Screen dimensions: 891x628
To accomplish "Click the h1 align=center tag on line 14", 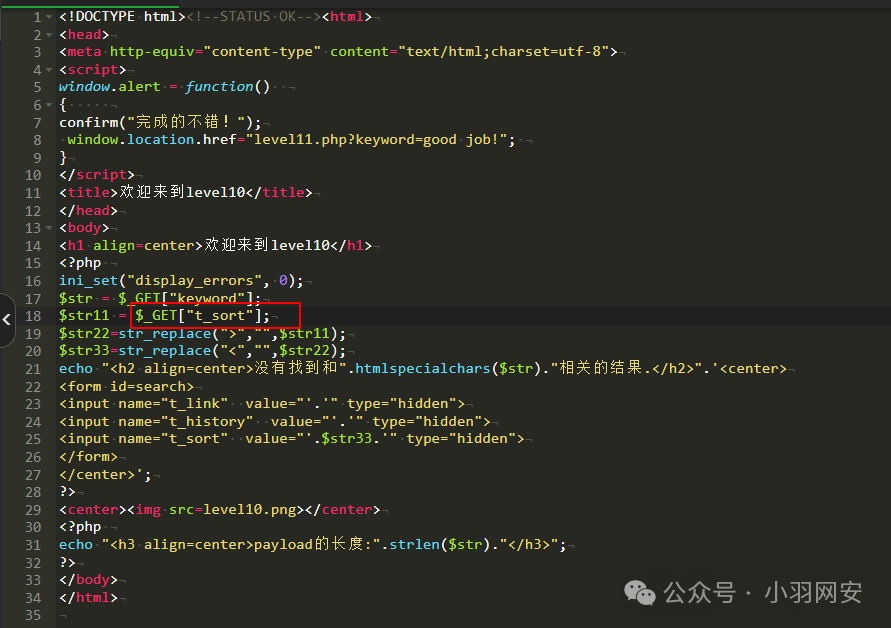I will tap(131, 246).
